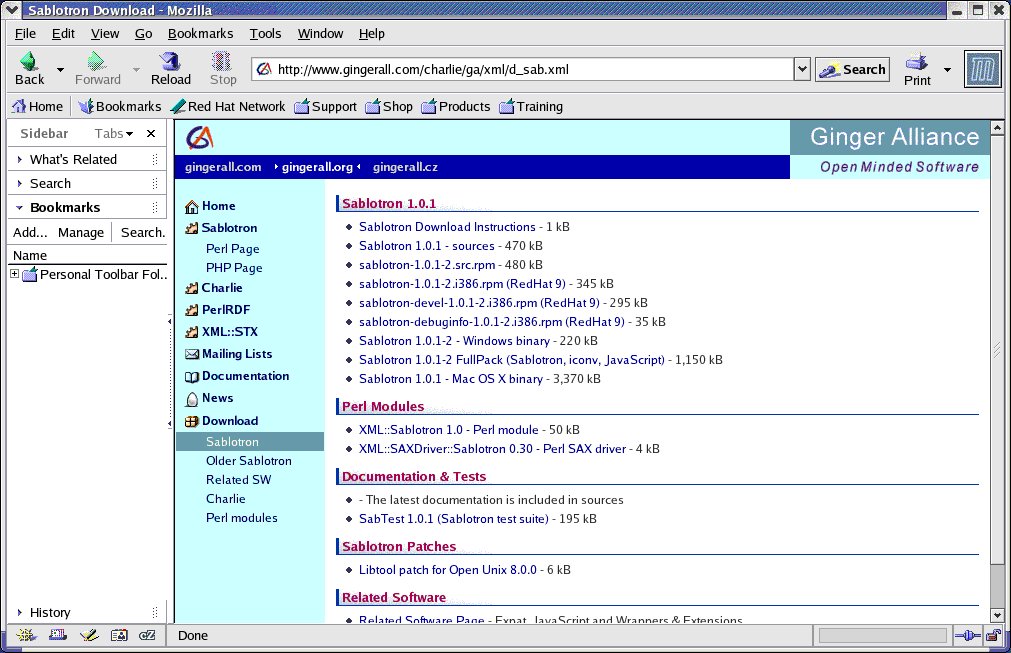Open Composer from the status bar icon
Image resolution: width=1011 pixels, height=653 pixels.
coord(89,635)
